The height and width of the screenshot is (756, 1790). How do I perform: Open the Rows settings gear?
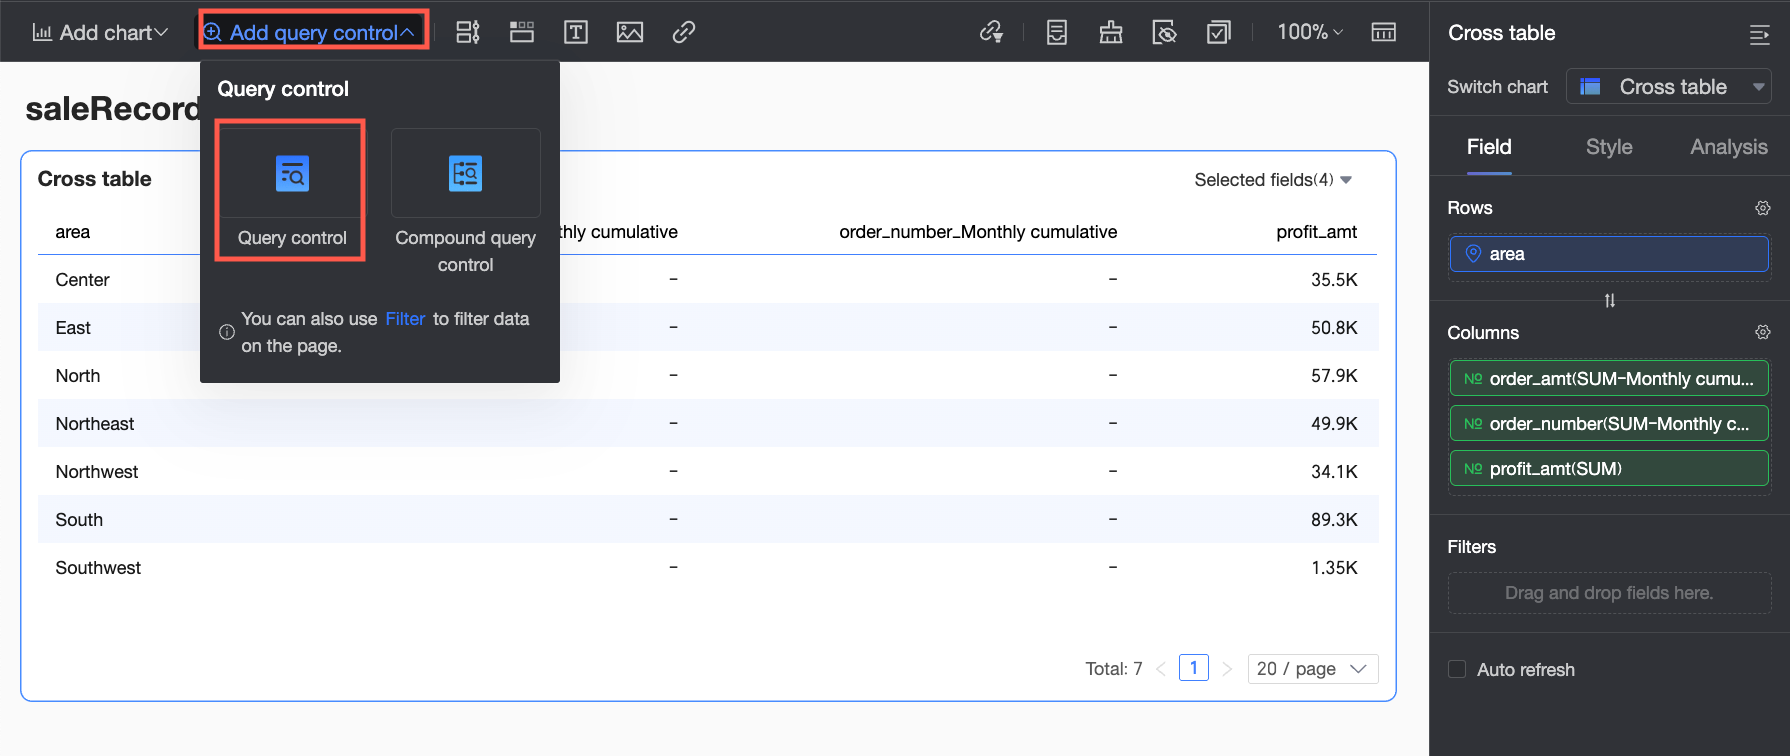coord(1762,208)
